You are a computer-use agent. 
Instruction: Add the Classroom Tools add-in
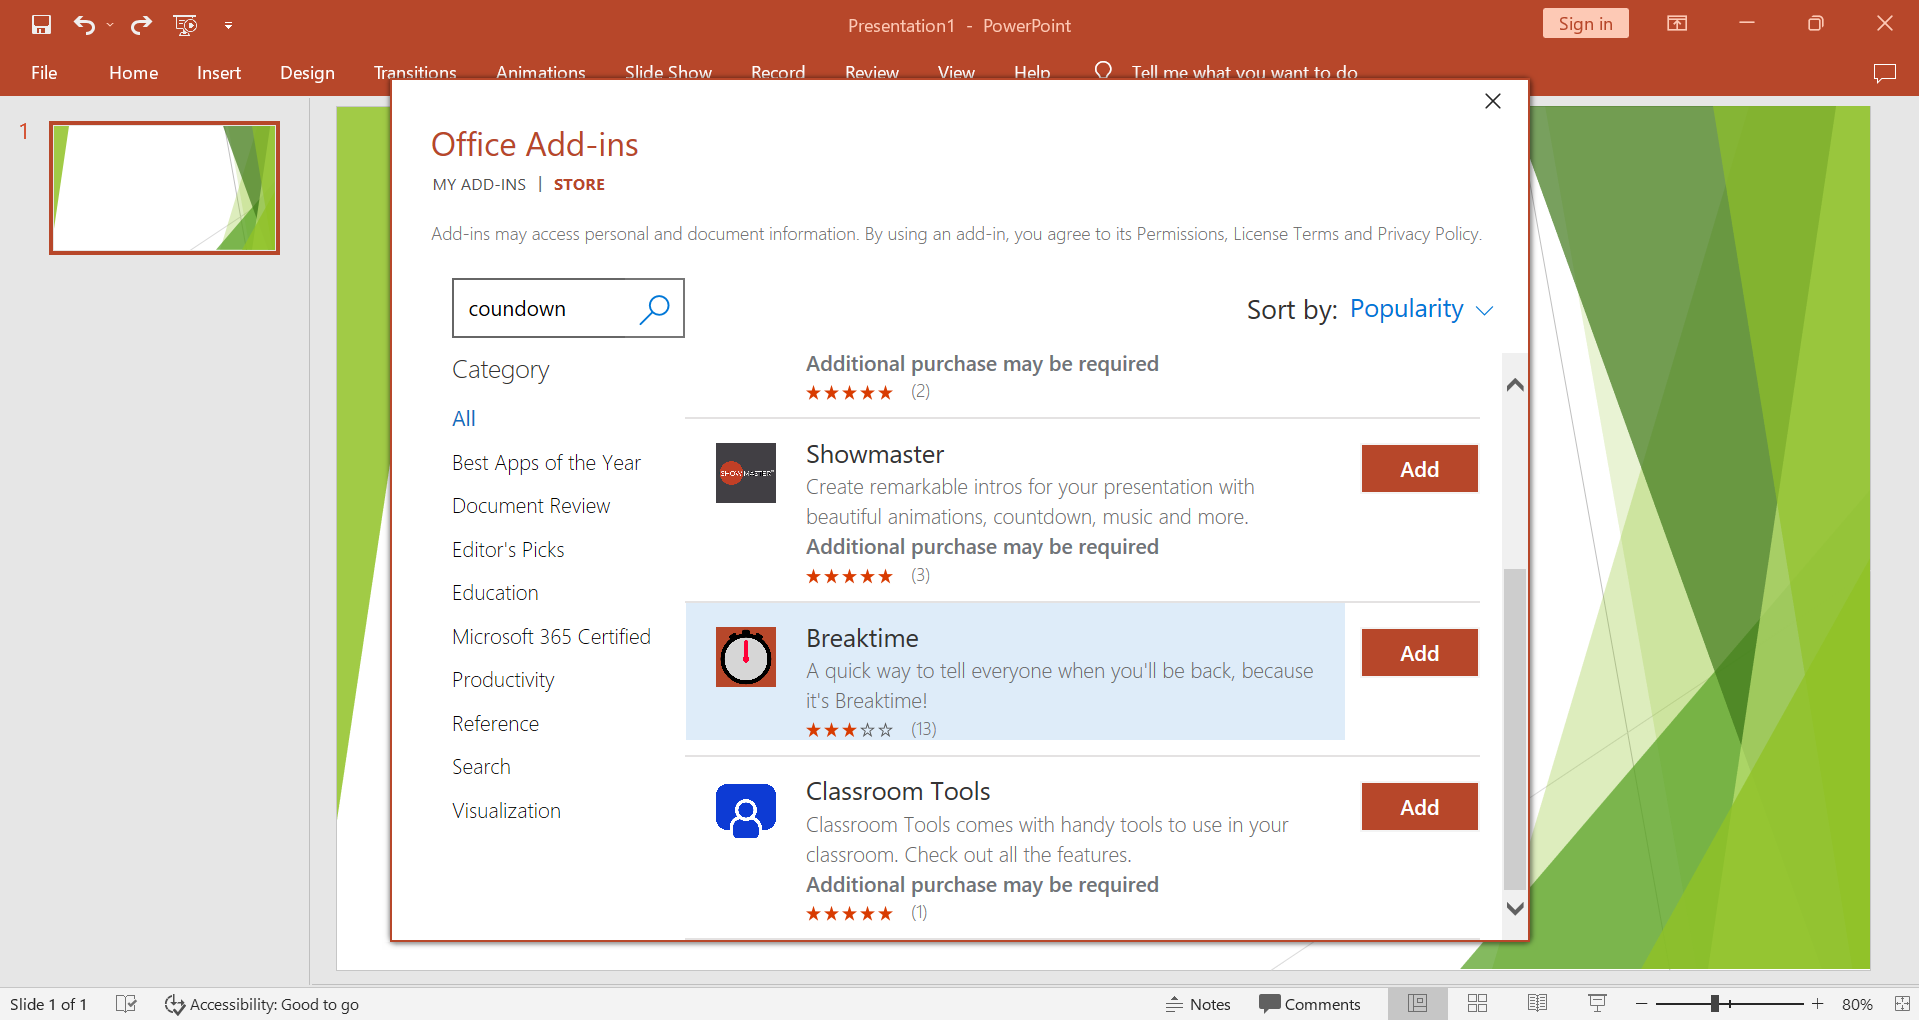[x=1419, y=807]
